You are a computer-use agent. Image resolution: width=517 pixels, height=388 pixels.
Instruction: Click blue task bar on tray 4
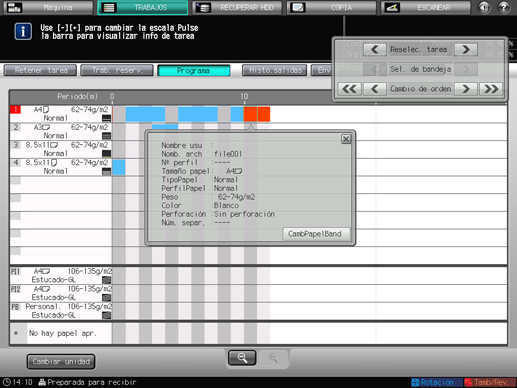point(119,167)
